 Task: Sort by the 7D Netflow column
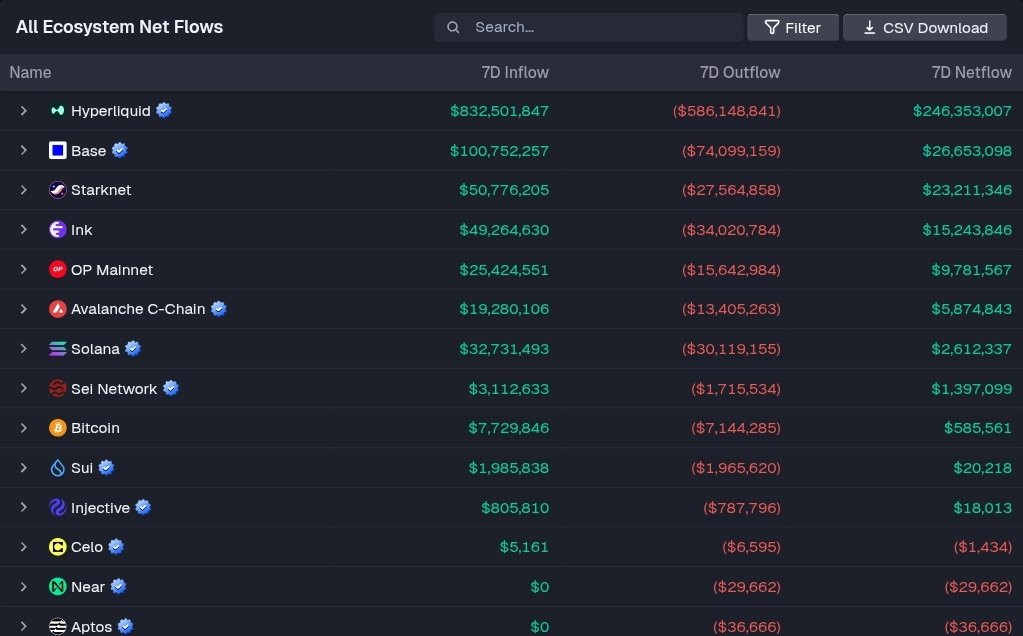[x=971, y=72]
